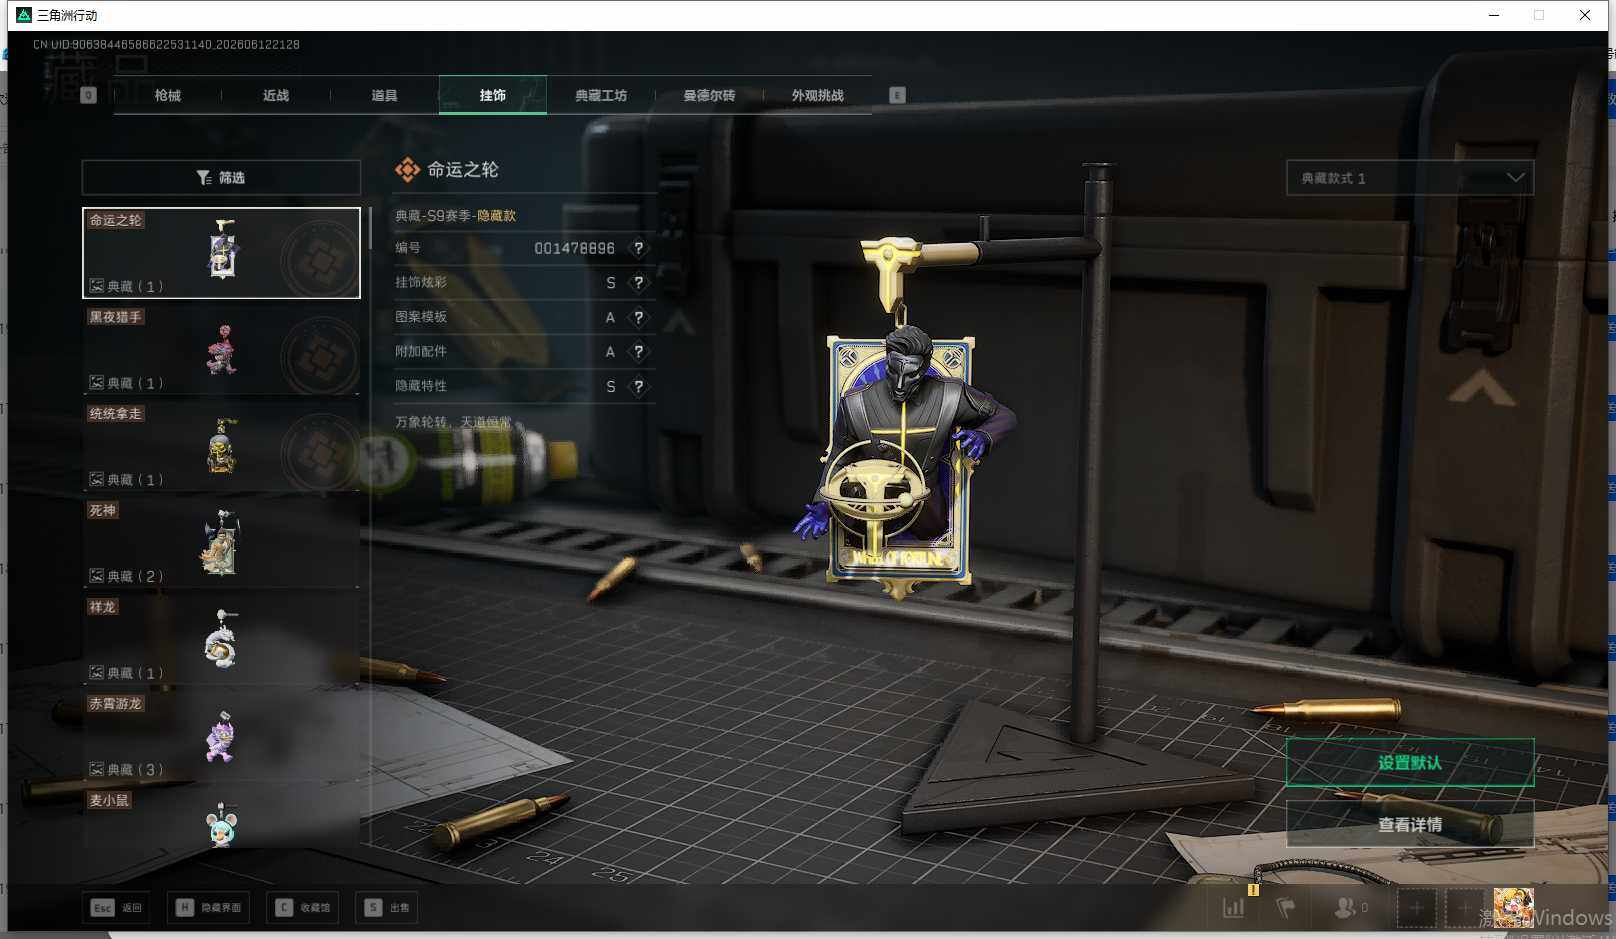Click the help icon next to 编号
Viewport: 1616px width, 939px height.
coord(638,248)
